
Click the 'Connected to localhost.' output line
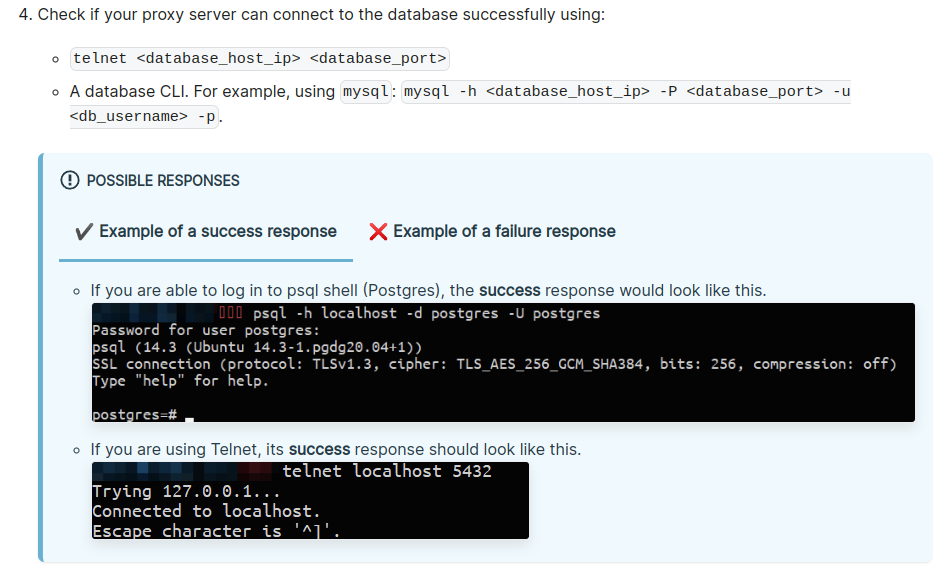tap(206, 511)
